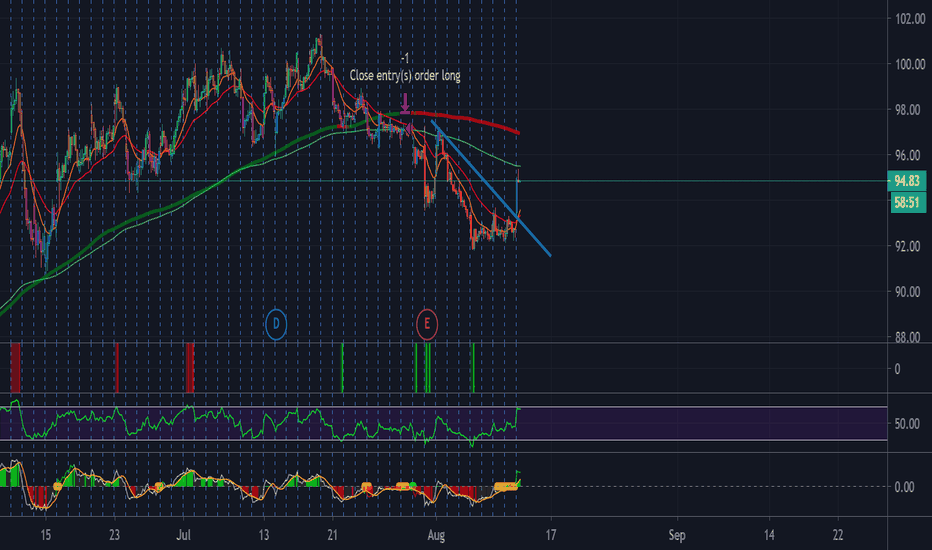This screenshot has width=932, height=550.
Task: Click the 17 date label on time axis
Action: (x=551, y=535)
